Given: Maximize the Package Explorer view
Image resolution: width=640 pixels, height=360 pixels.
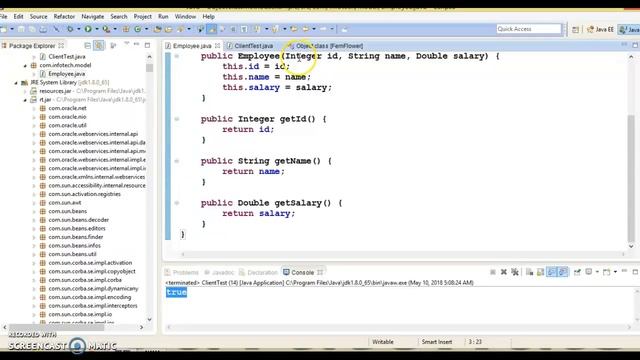Looking at the screenshot, I should tap(147, 45).
